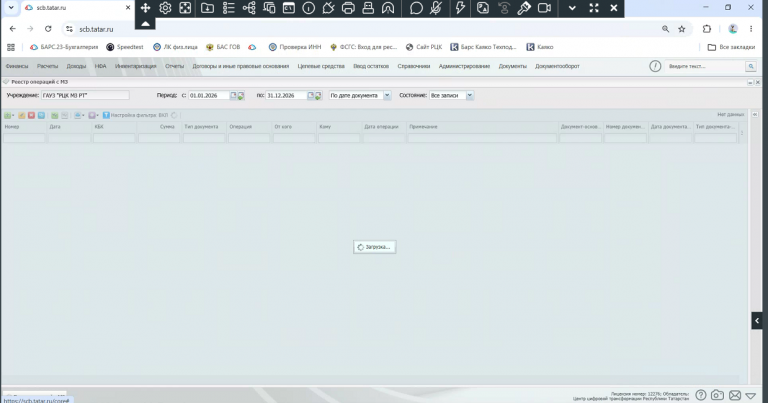
Task: Open the Инвентаризация menu
Action: [x=136, y=66]
